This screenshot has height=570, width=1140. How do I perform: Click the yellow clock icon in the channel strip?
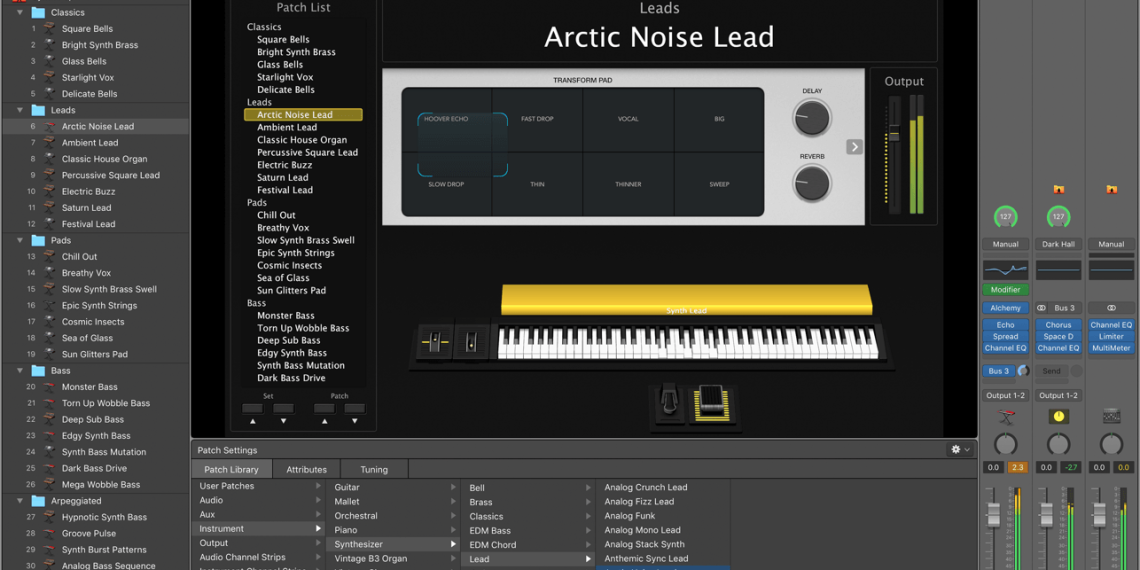(1058, 416)
